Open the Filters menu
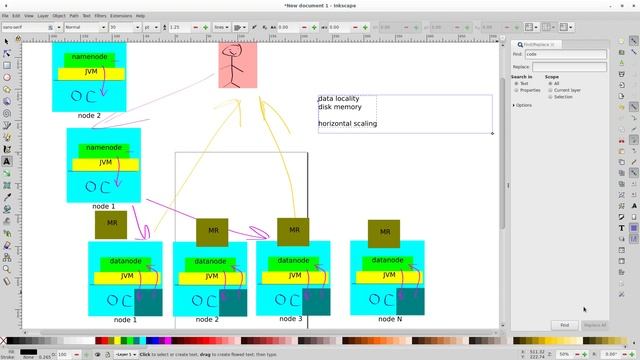 100,16
